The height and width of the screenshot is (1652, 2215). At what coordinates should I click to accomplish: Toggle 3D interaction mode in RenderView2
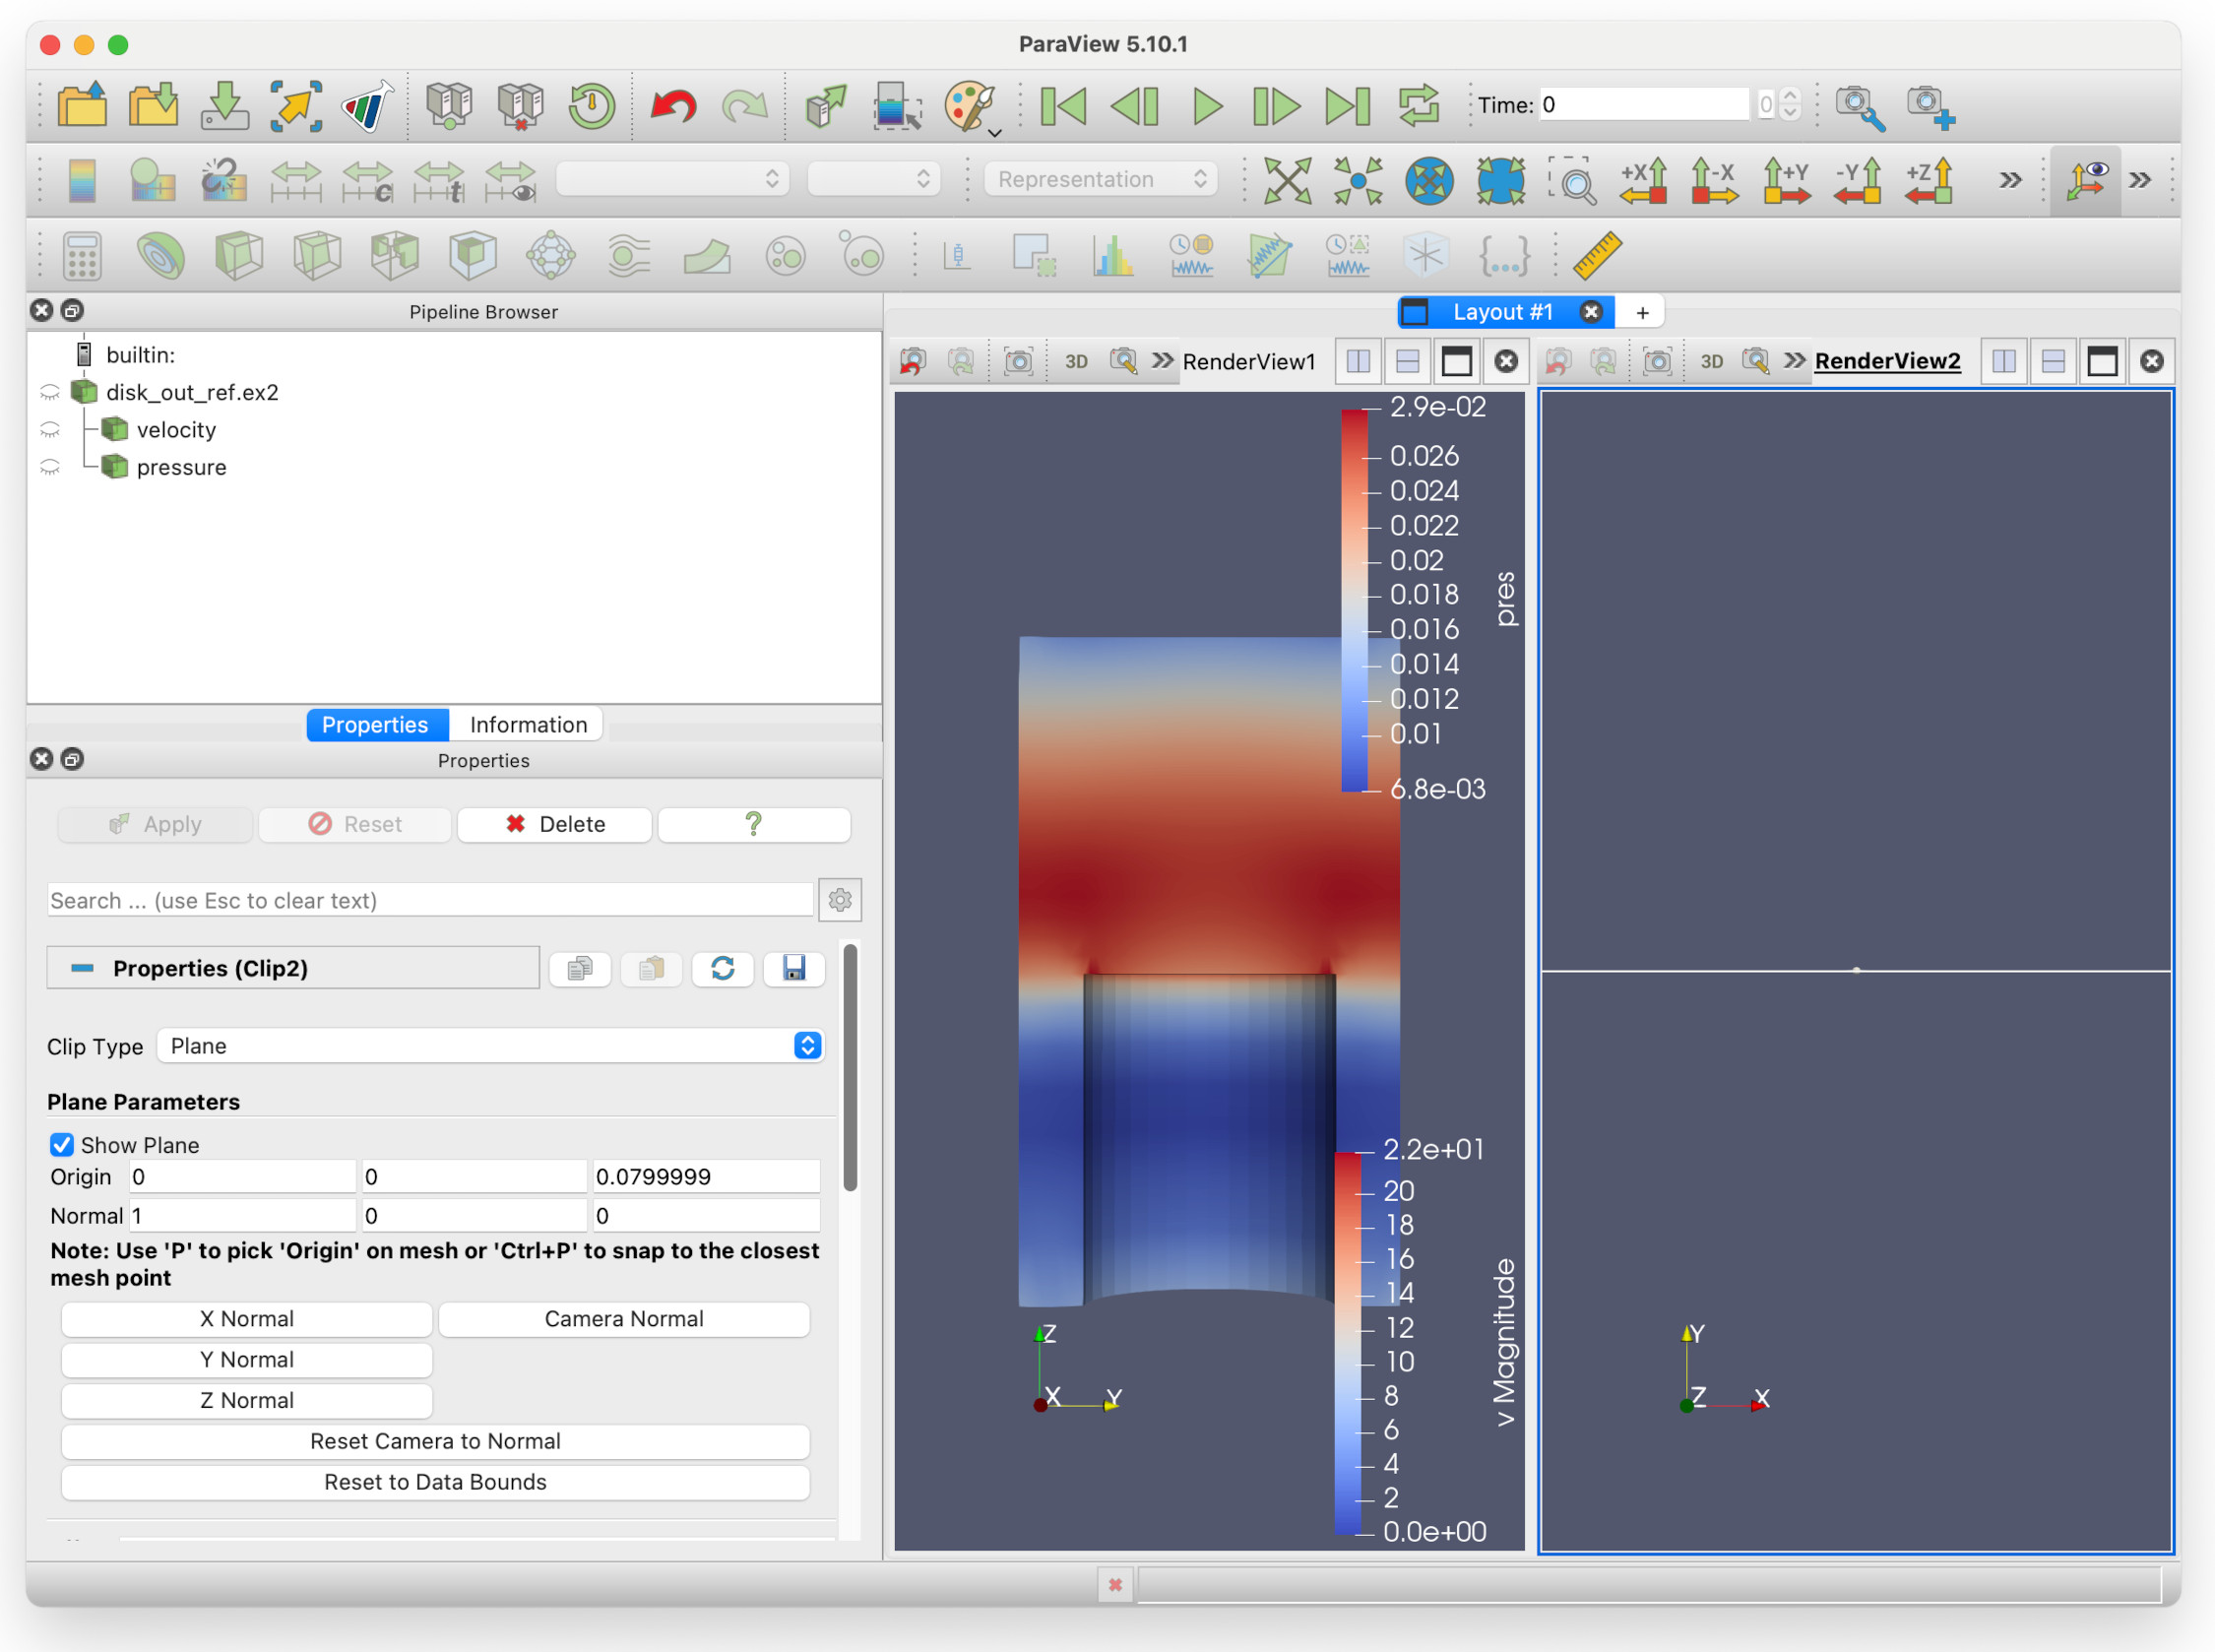[x=1712, y=362]
